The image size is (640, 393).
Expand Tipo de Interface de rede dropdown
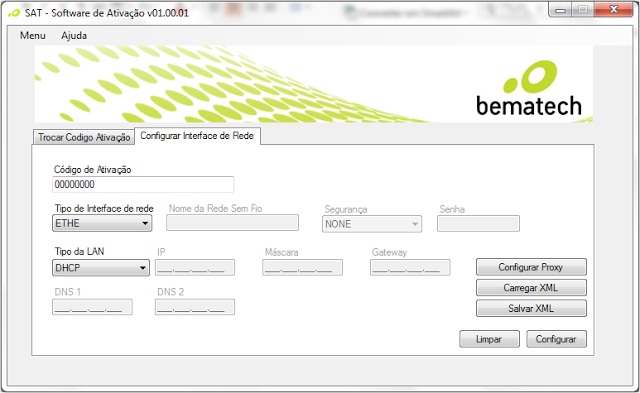pos(102,223)
